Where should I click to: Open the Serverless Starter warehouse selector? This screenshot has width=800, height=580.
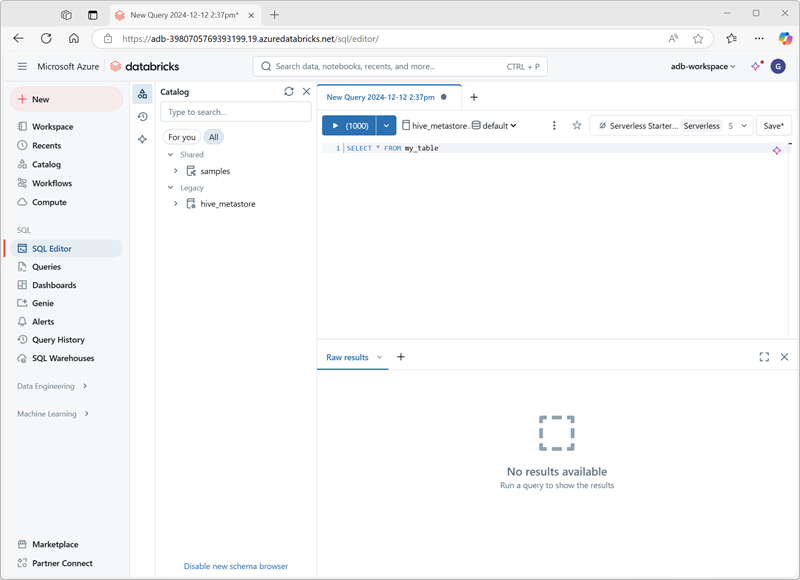pyautogui.click(x=671, y=125)
